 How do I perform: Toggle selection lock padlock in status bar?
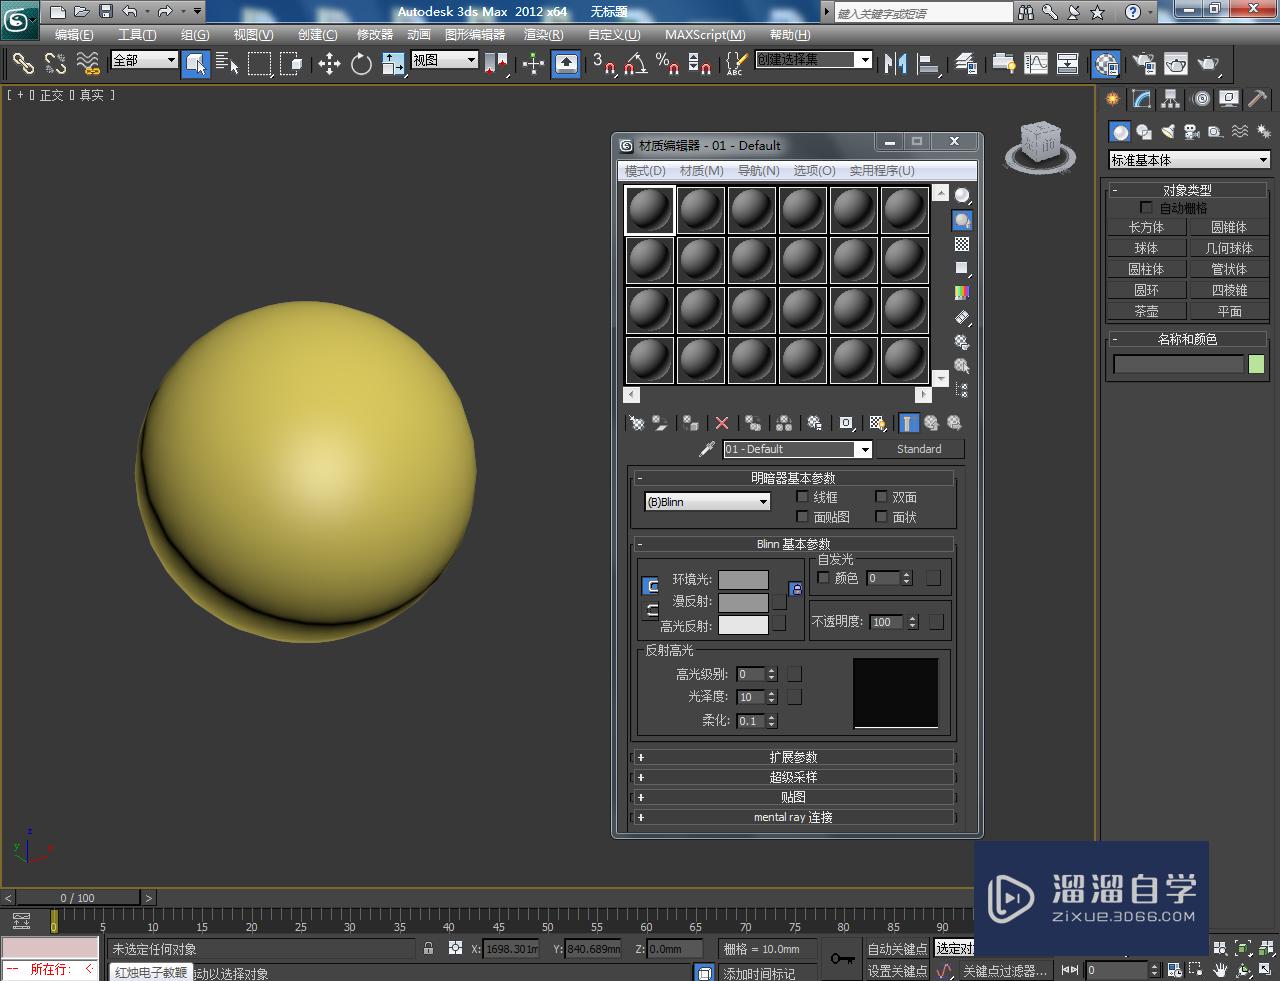pos(429,948)
